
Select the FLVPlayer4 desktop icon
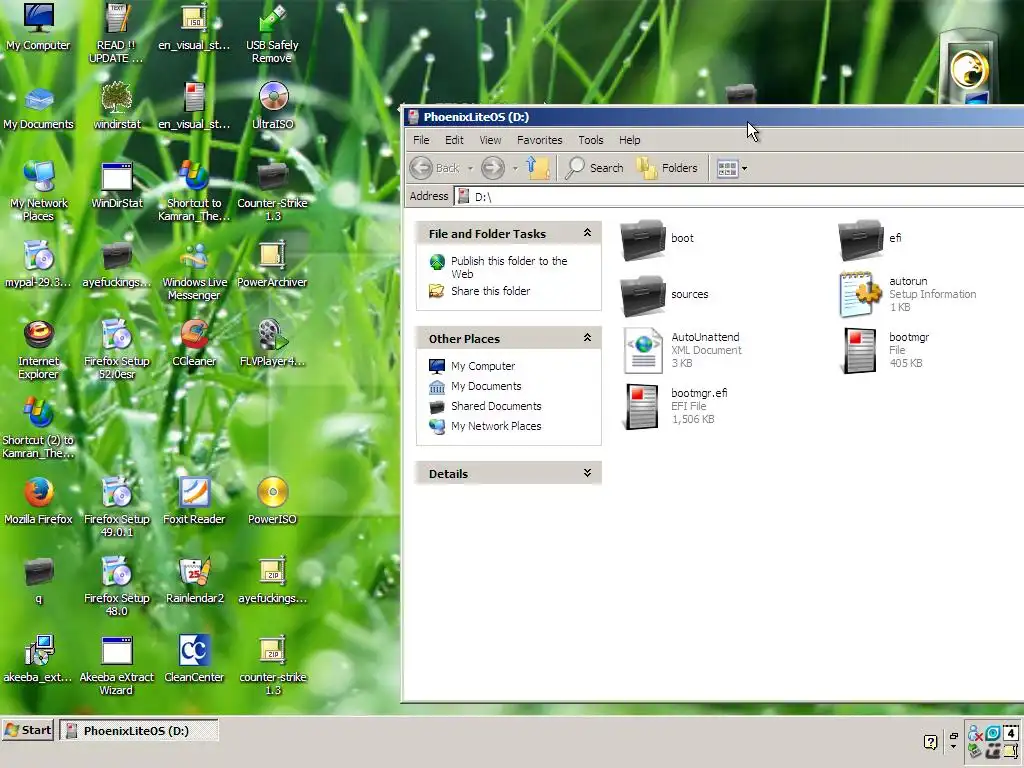point(272,343)
